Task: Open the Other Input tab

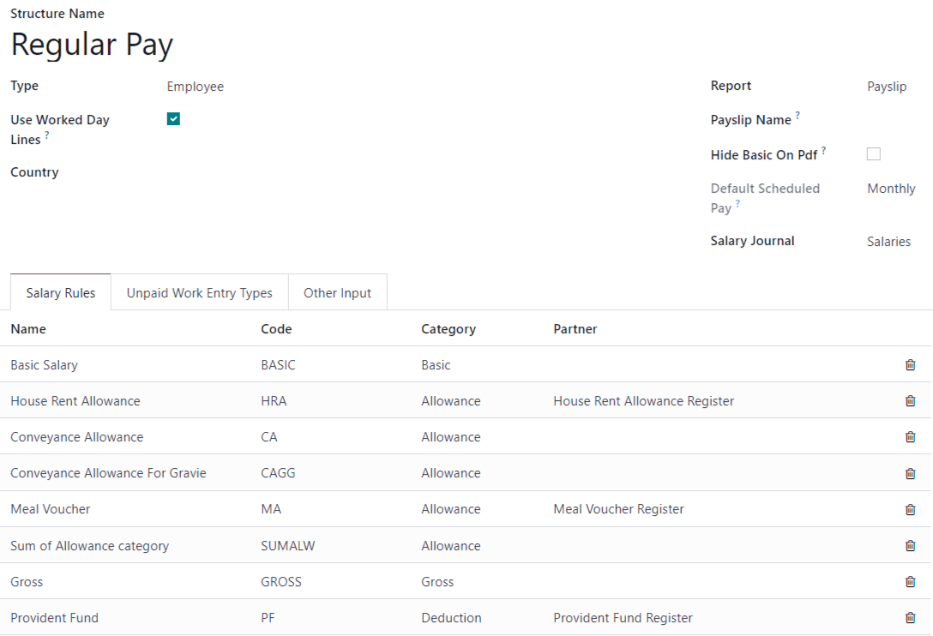Action: point(337,292)
